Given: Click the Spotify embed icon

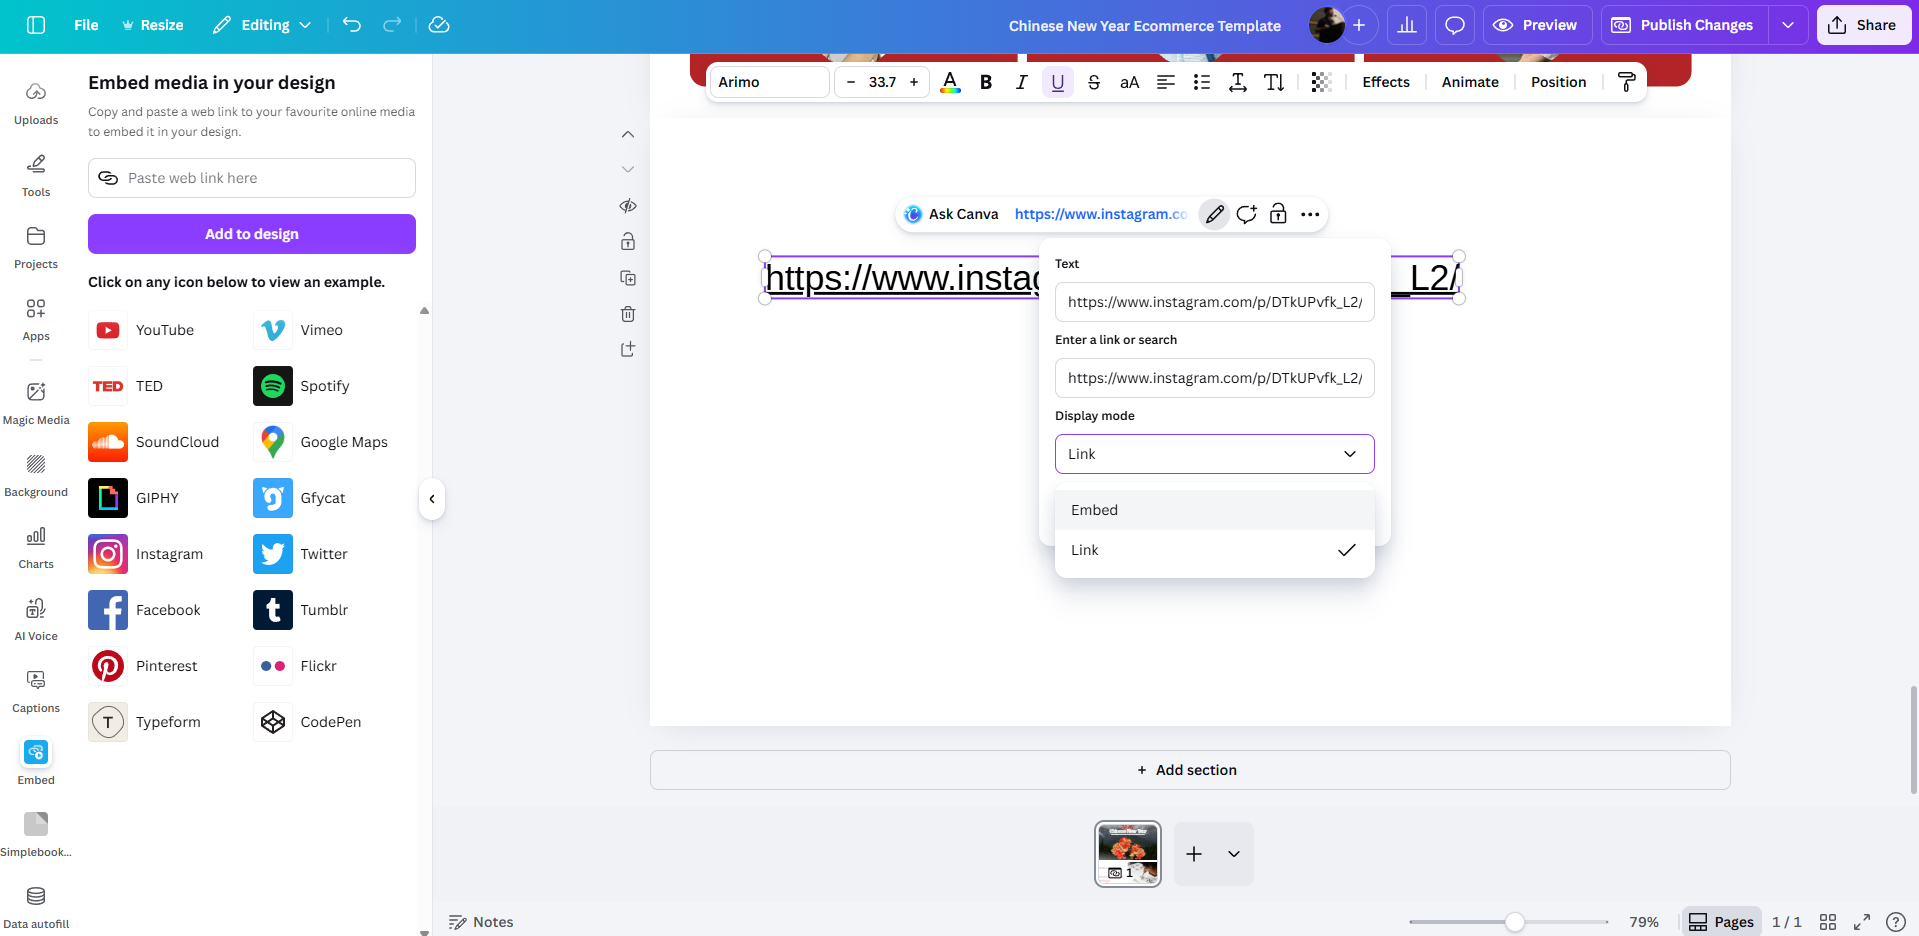Looking at the screenshot, I should 272,386.
